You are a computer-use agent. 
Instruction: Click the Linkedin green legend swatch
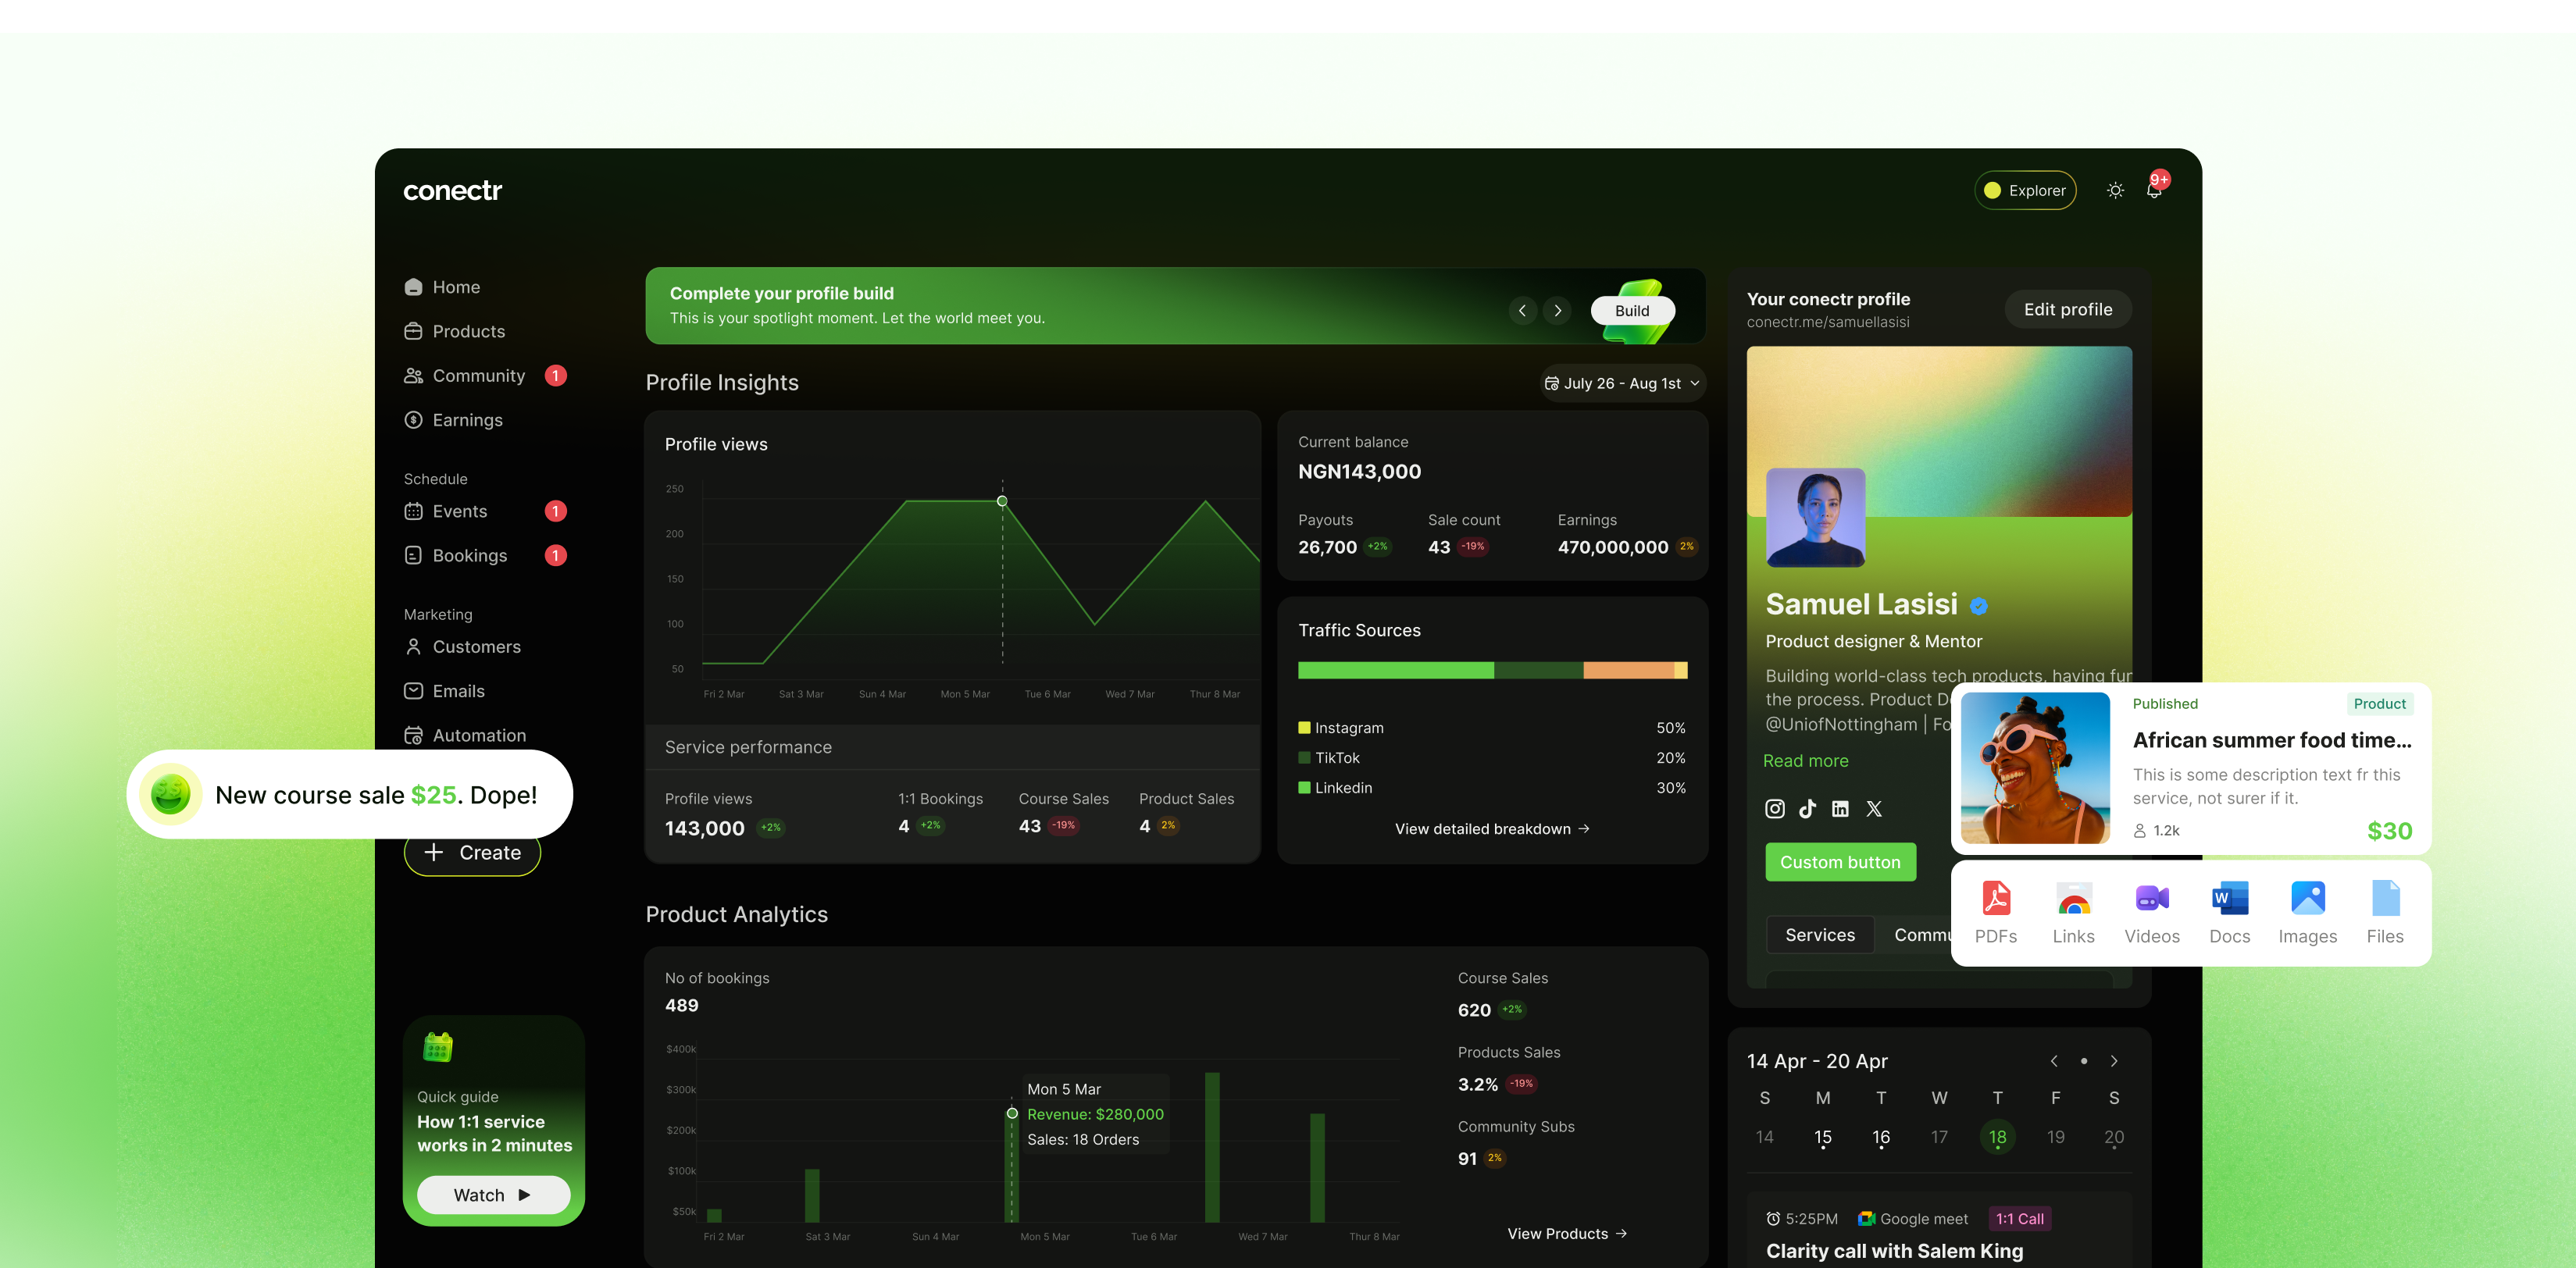tap(1304, 788)
